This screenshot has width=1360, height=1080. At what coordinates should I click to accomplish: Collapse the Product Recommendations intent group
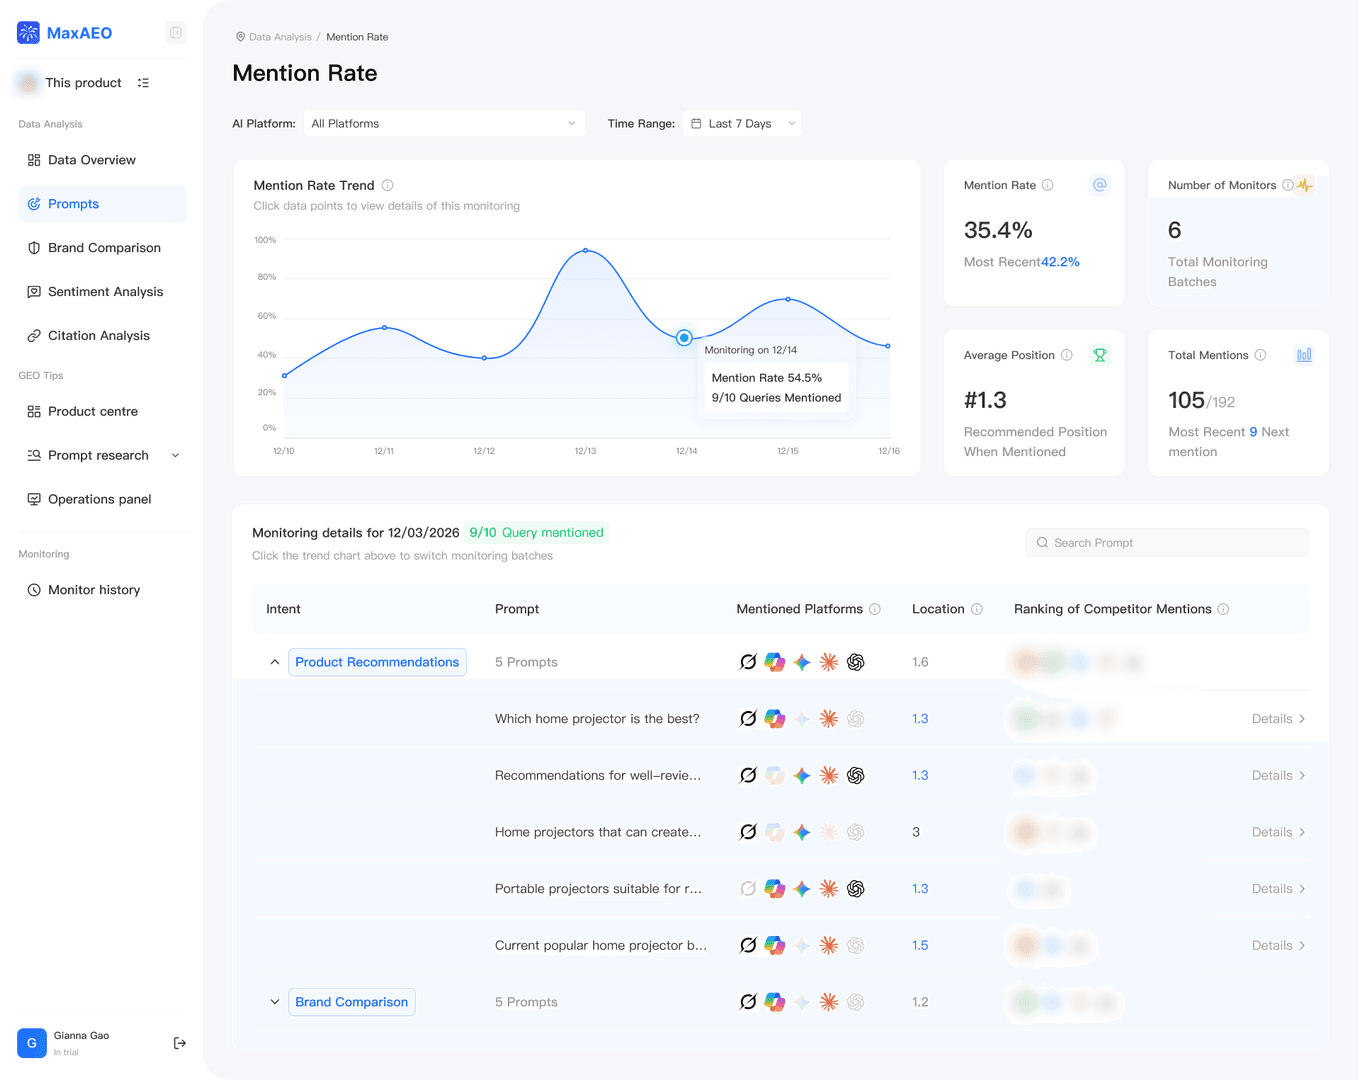point(275,662)
